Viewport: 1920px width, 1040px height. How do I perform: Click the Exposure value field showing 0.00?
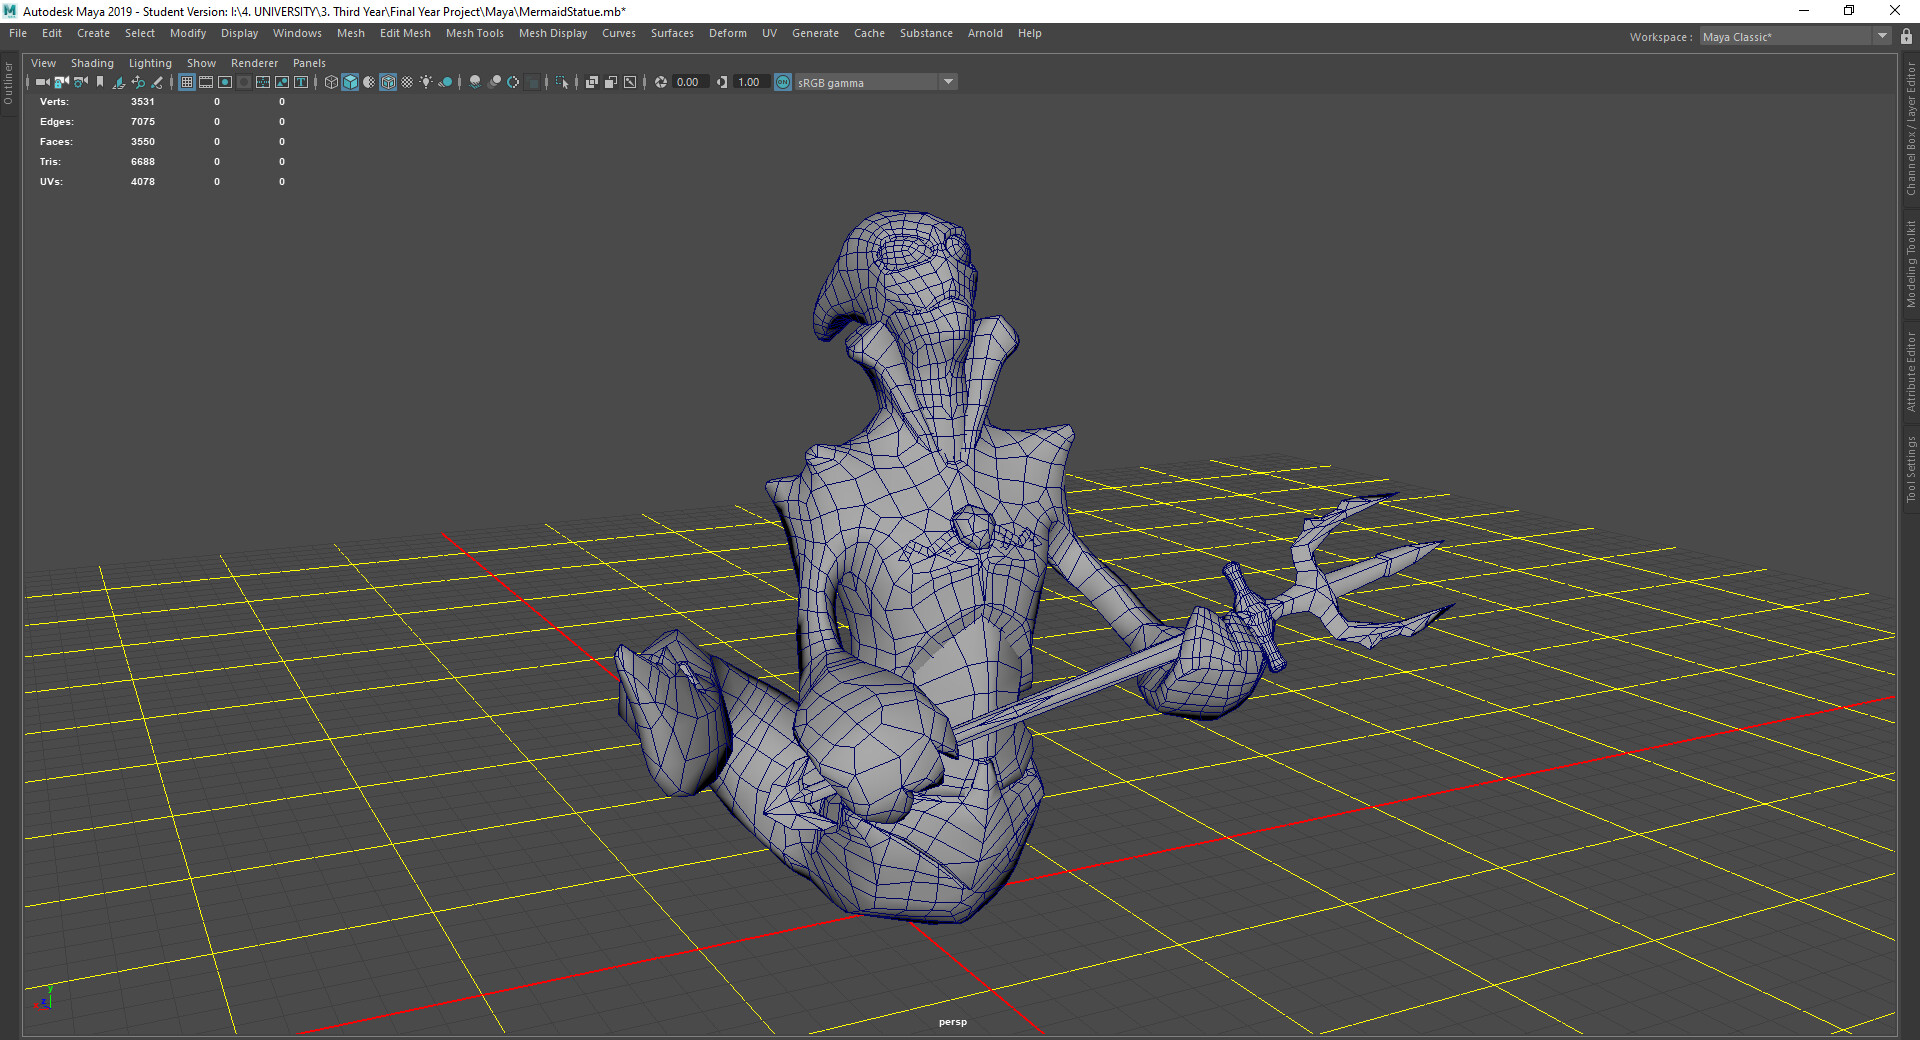[x=688, y=82]
